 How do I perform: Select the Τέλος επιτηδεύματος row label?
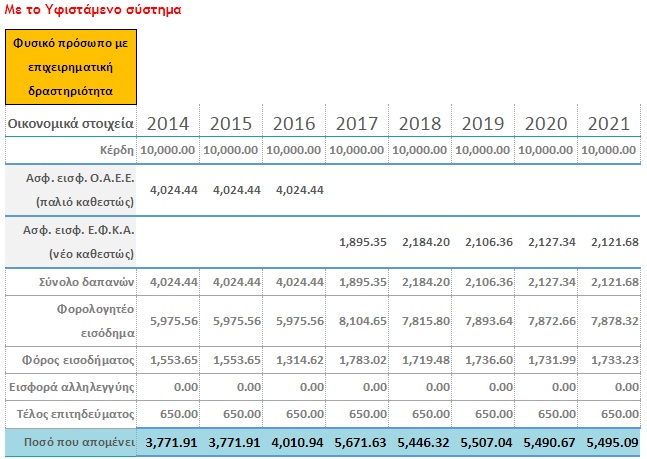(x=76, y=414)
